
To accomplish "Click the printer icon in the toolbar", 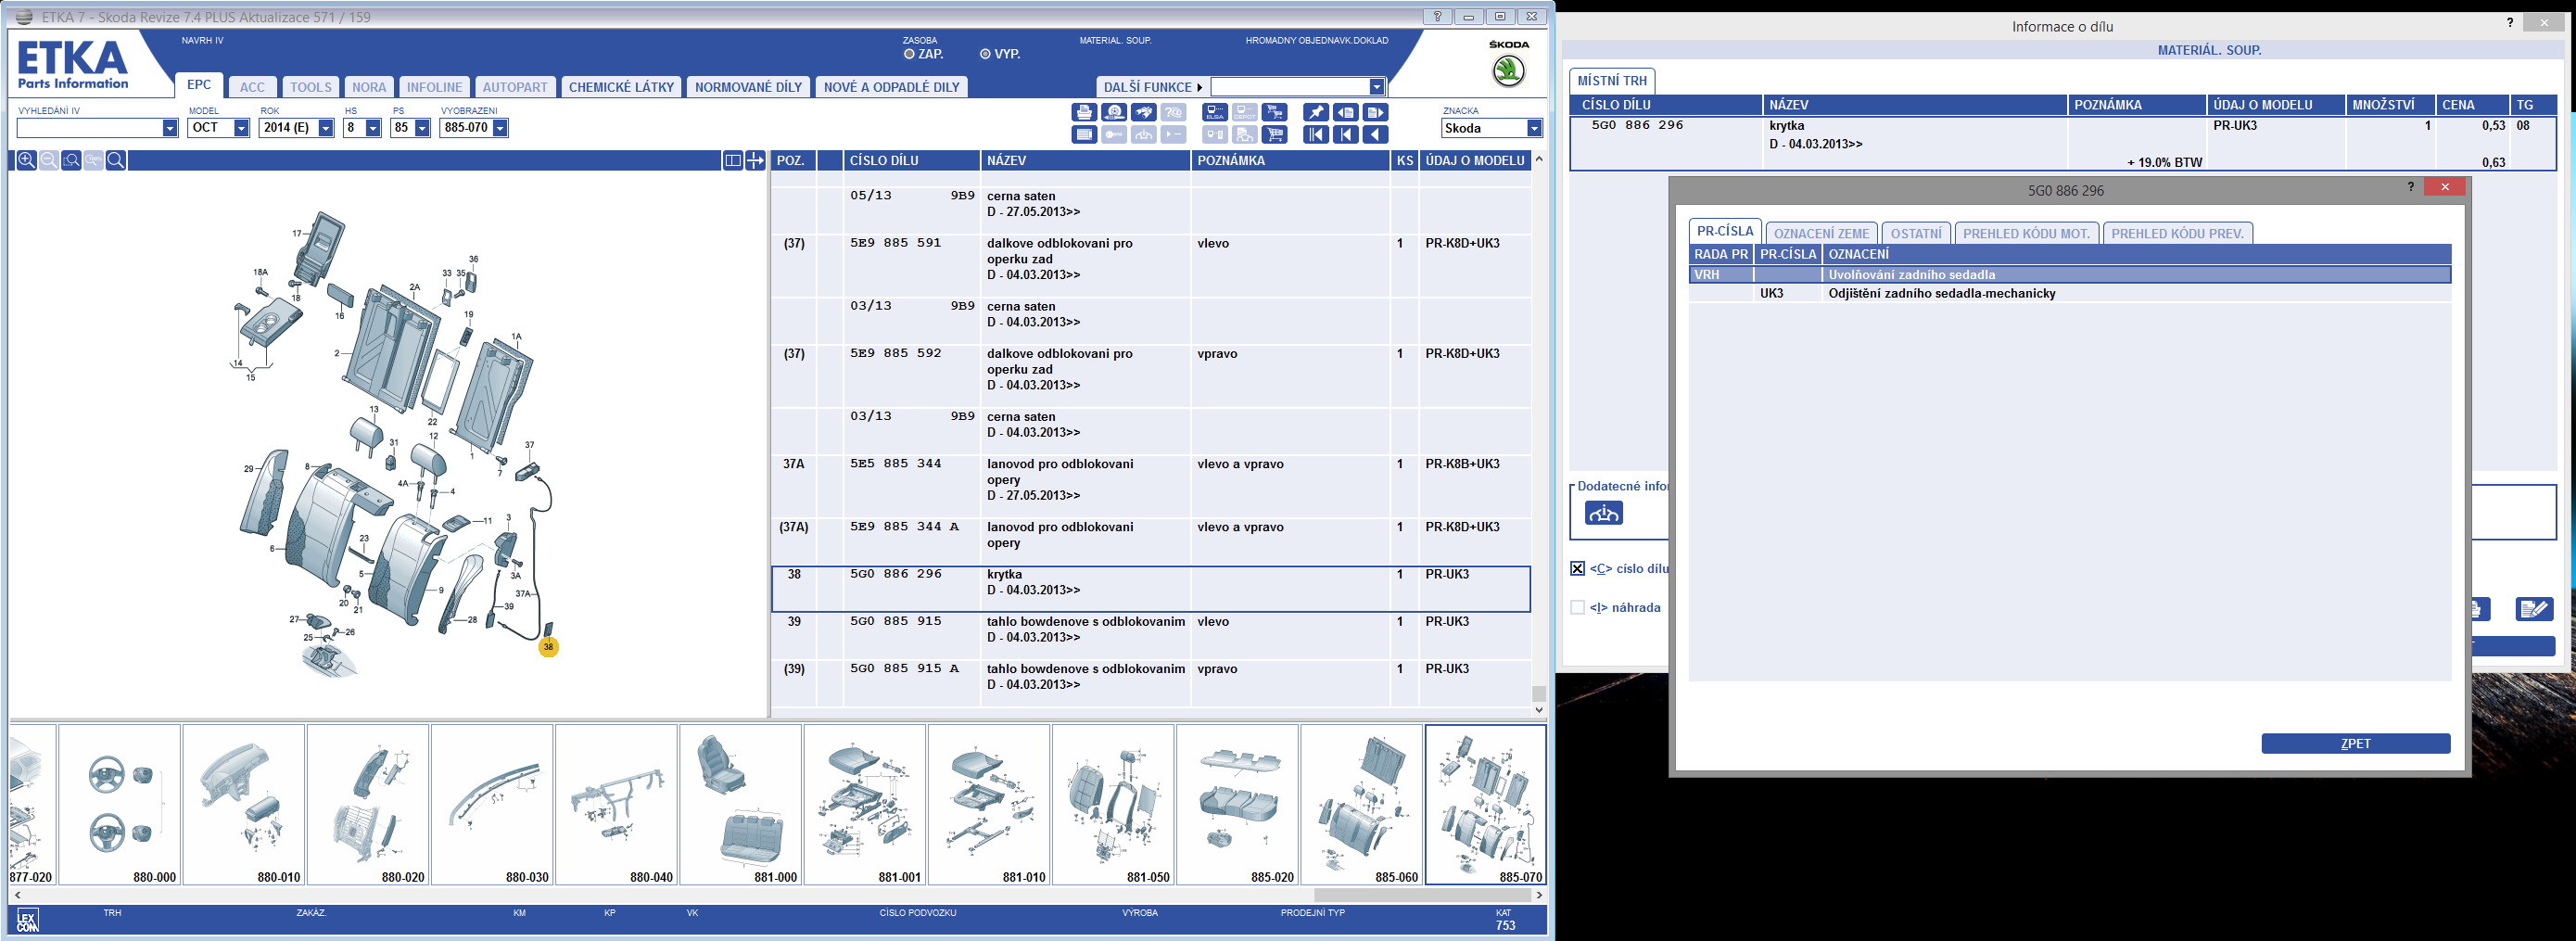I will tap(1085, 113).
